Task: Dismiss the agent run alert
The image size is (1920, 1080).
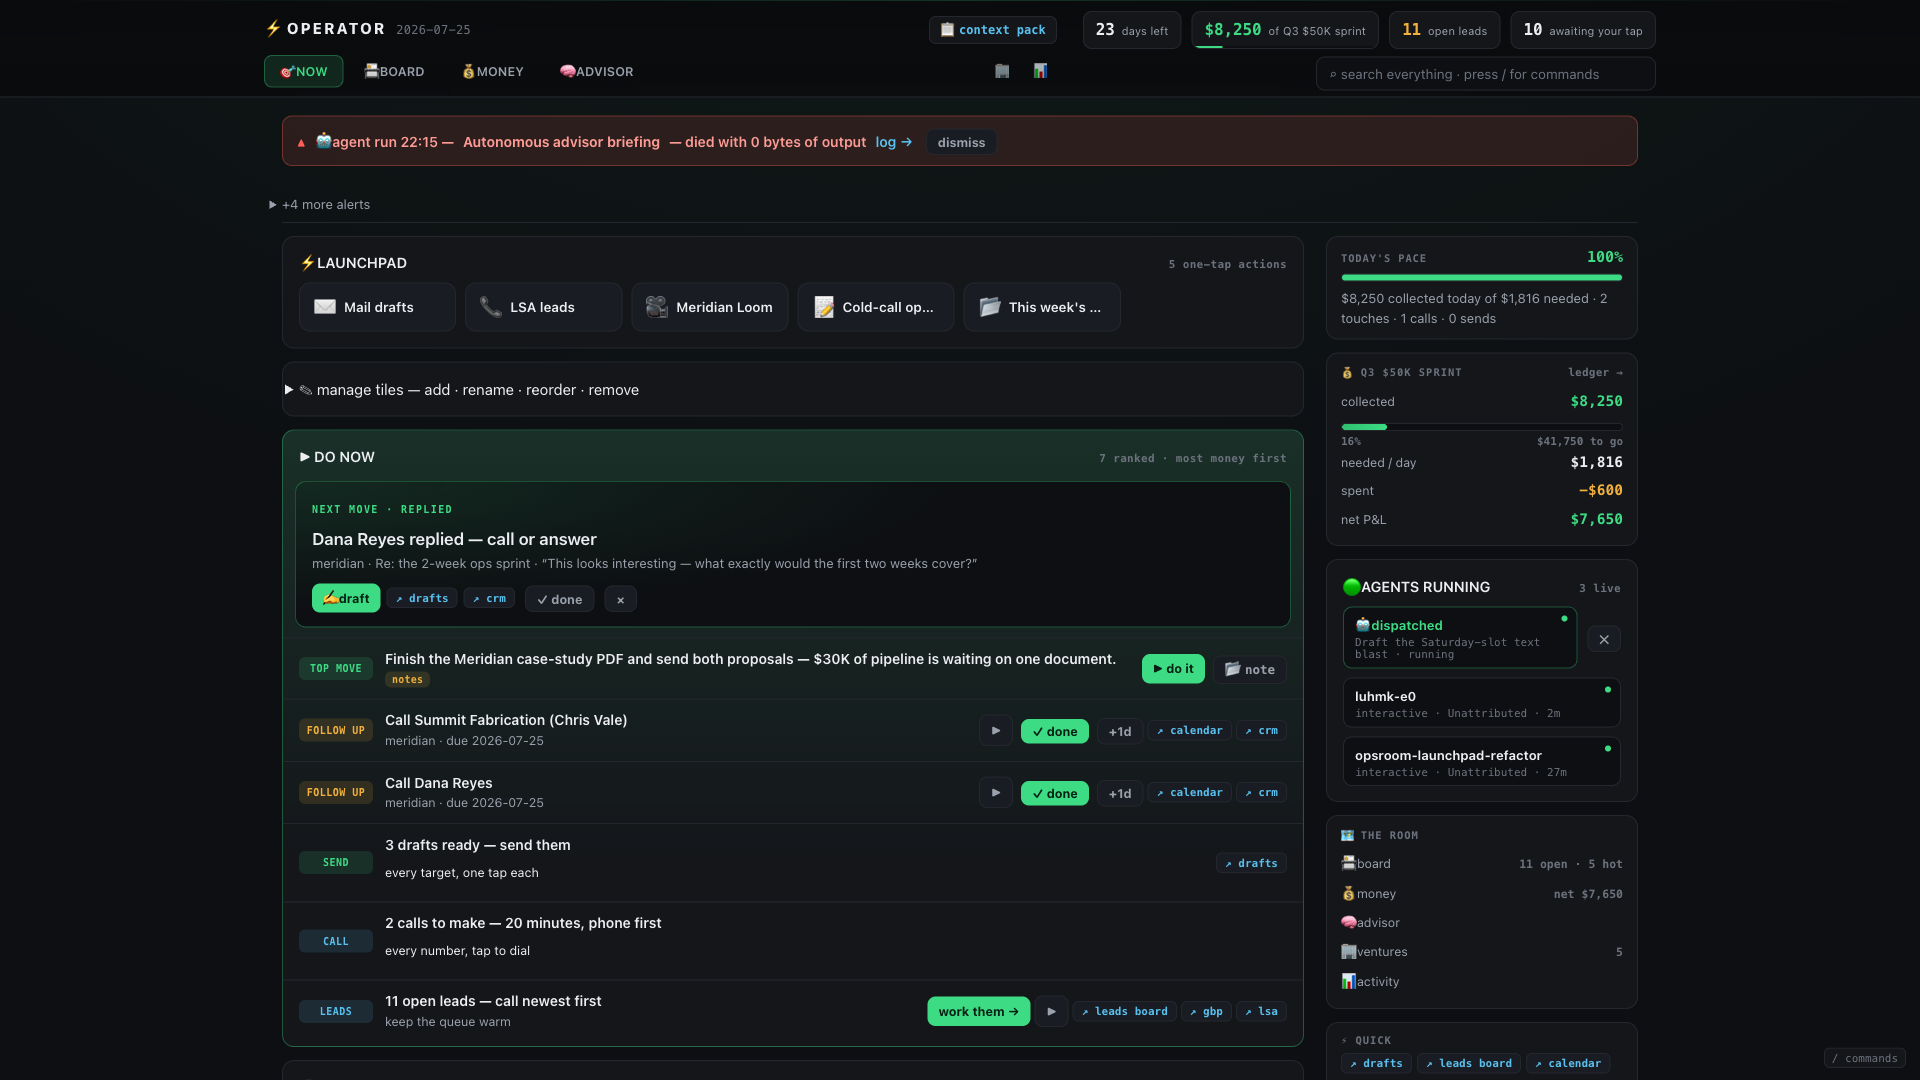Action: click(961, 143)
